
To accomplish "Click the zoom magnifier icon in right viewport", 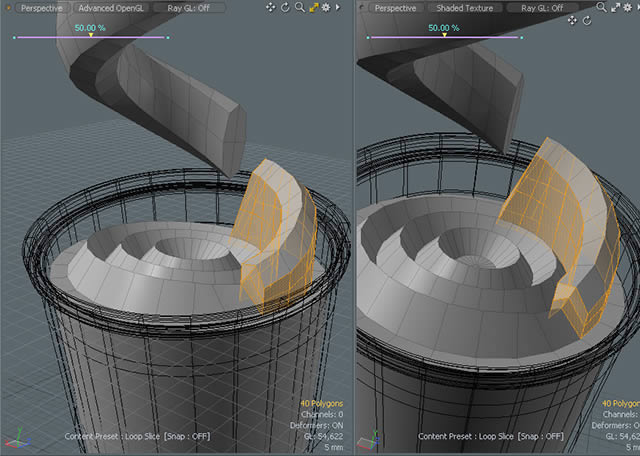I will tap(602, 7).
